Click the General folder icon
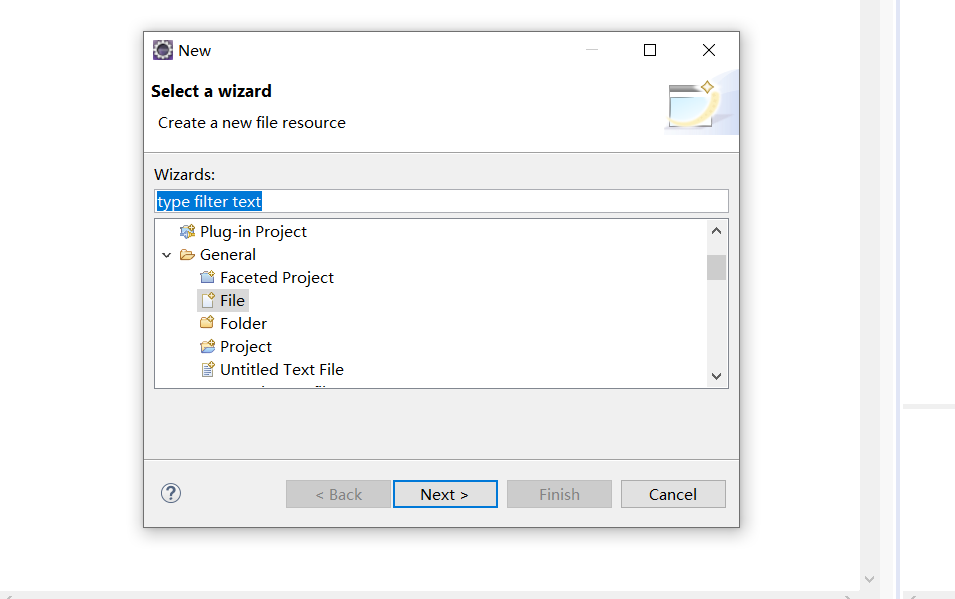The image size is (955, 599). [x=187, y=255]
